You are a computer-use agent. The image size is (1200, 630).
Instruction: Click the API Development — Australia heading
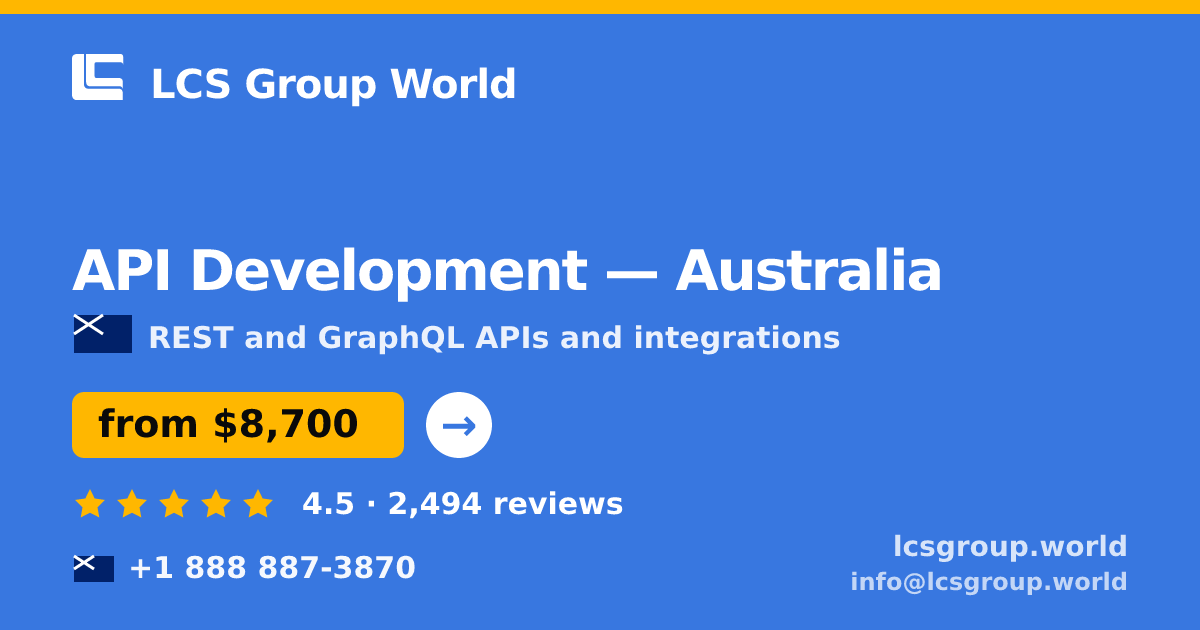507,271
